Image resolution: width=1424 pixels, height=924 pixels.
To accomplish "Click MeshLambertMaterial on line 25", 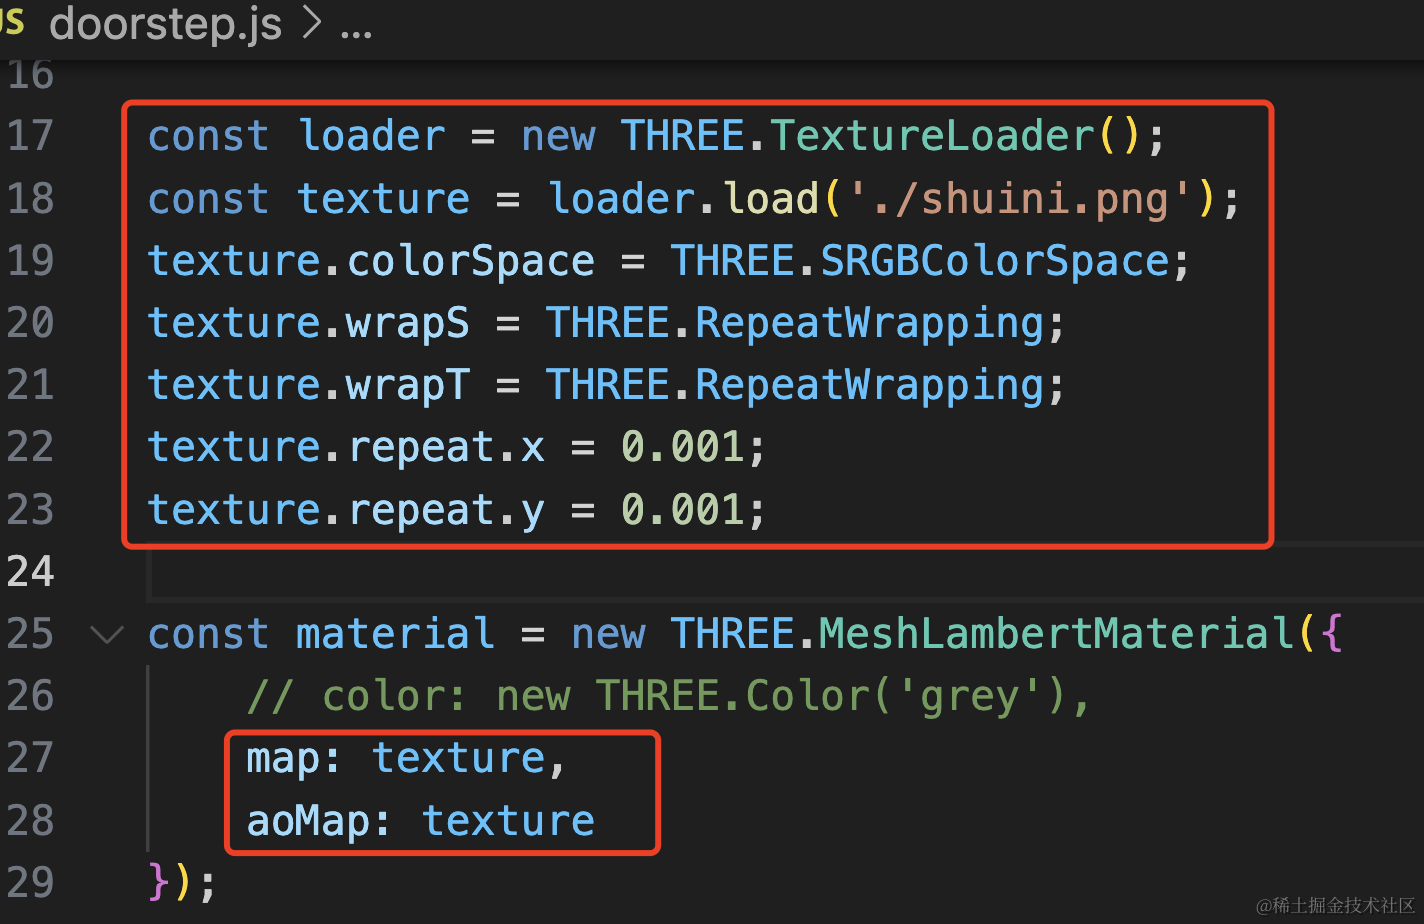I will (x=1057, y=634).
